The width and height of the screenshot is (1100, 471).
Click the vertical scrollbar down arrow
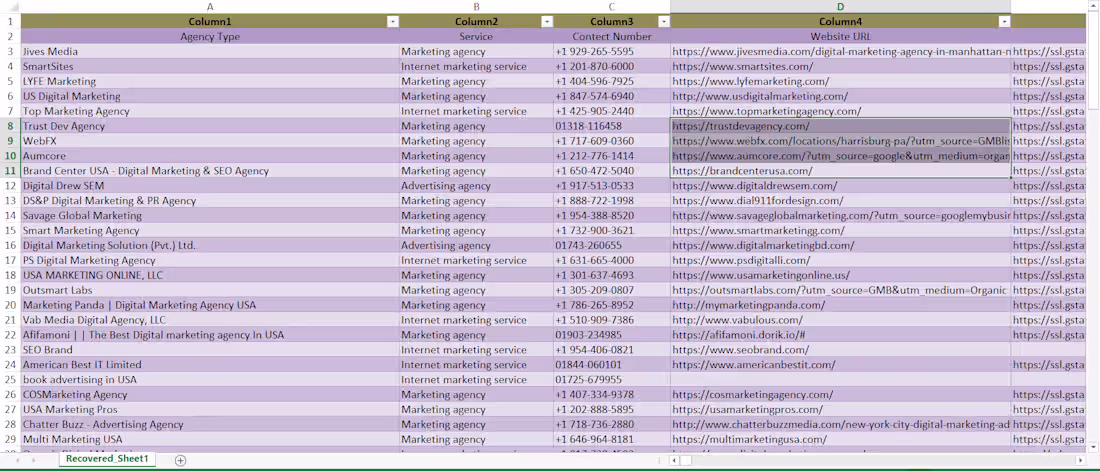1093,446
